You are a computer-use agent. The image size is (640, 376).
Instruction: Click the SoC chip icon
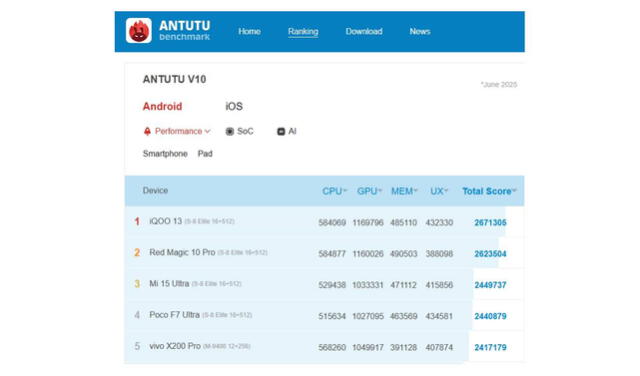tap(230, 131)
